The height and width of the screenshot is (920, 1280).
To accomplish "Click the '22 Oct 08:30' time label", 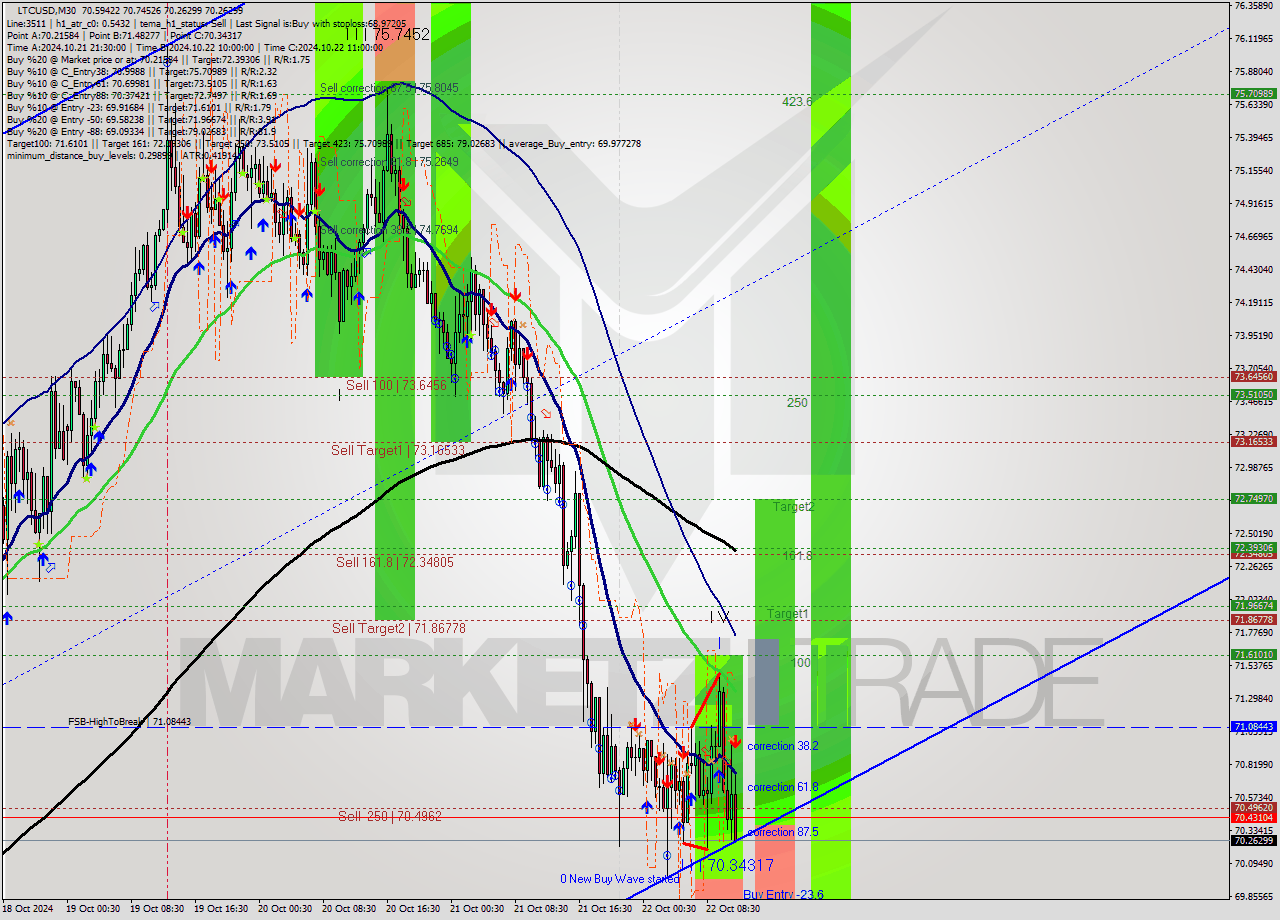I will coord(733,909).
